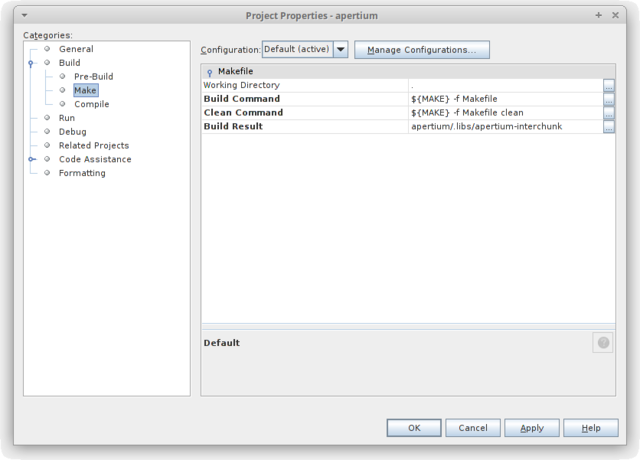Click the Build Command value field
The height and width of the screenshot is (460, 640).
point(504,100)
